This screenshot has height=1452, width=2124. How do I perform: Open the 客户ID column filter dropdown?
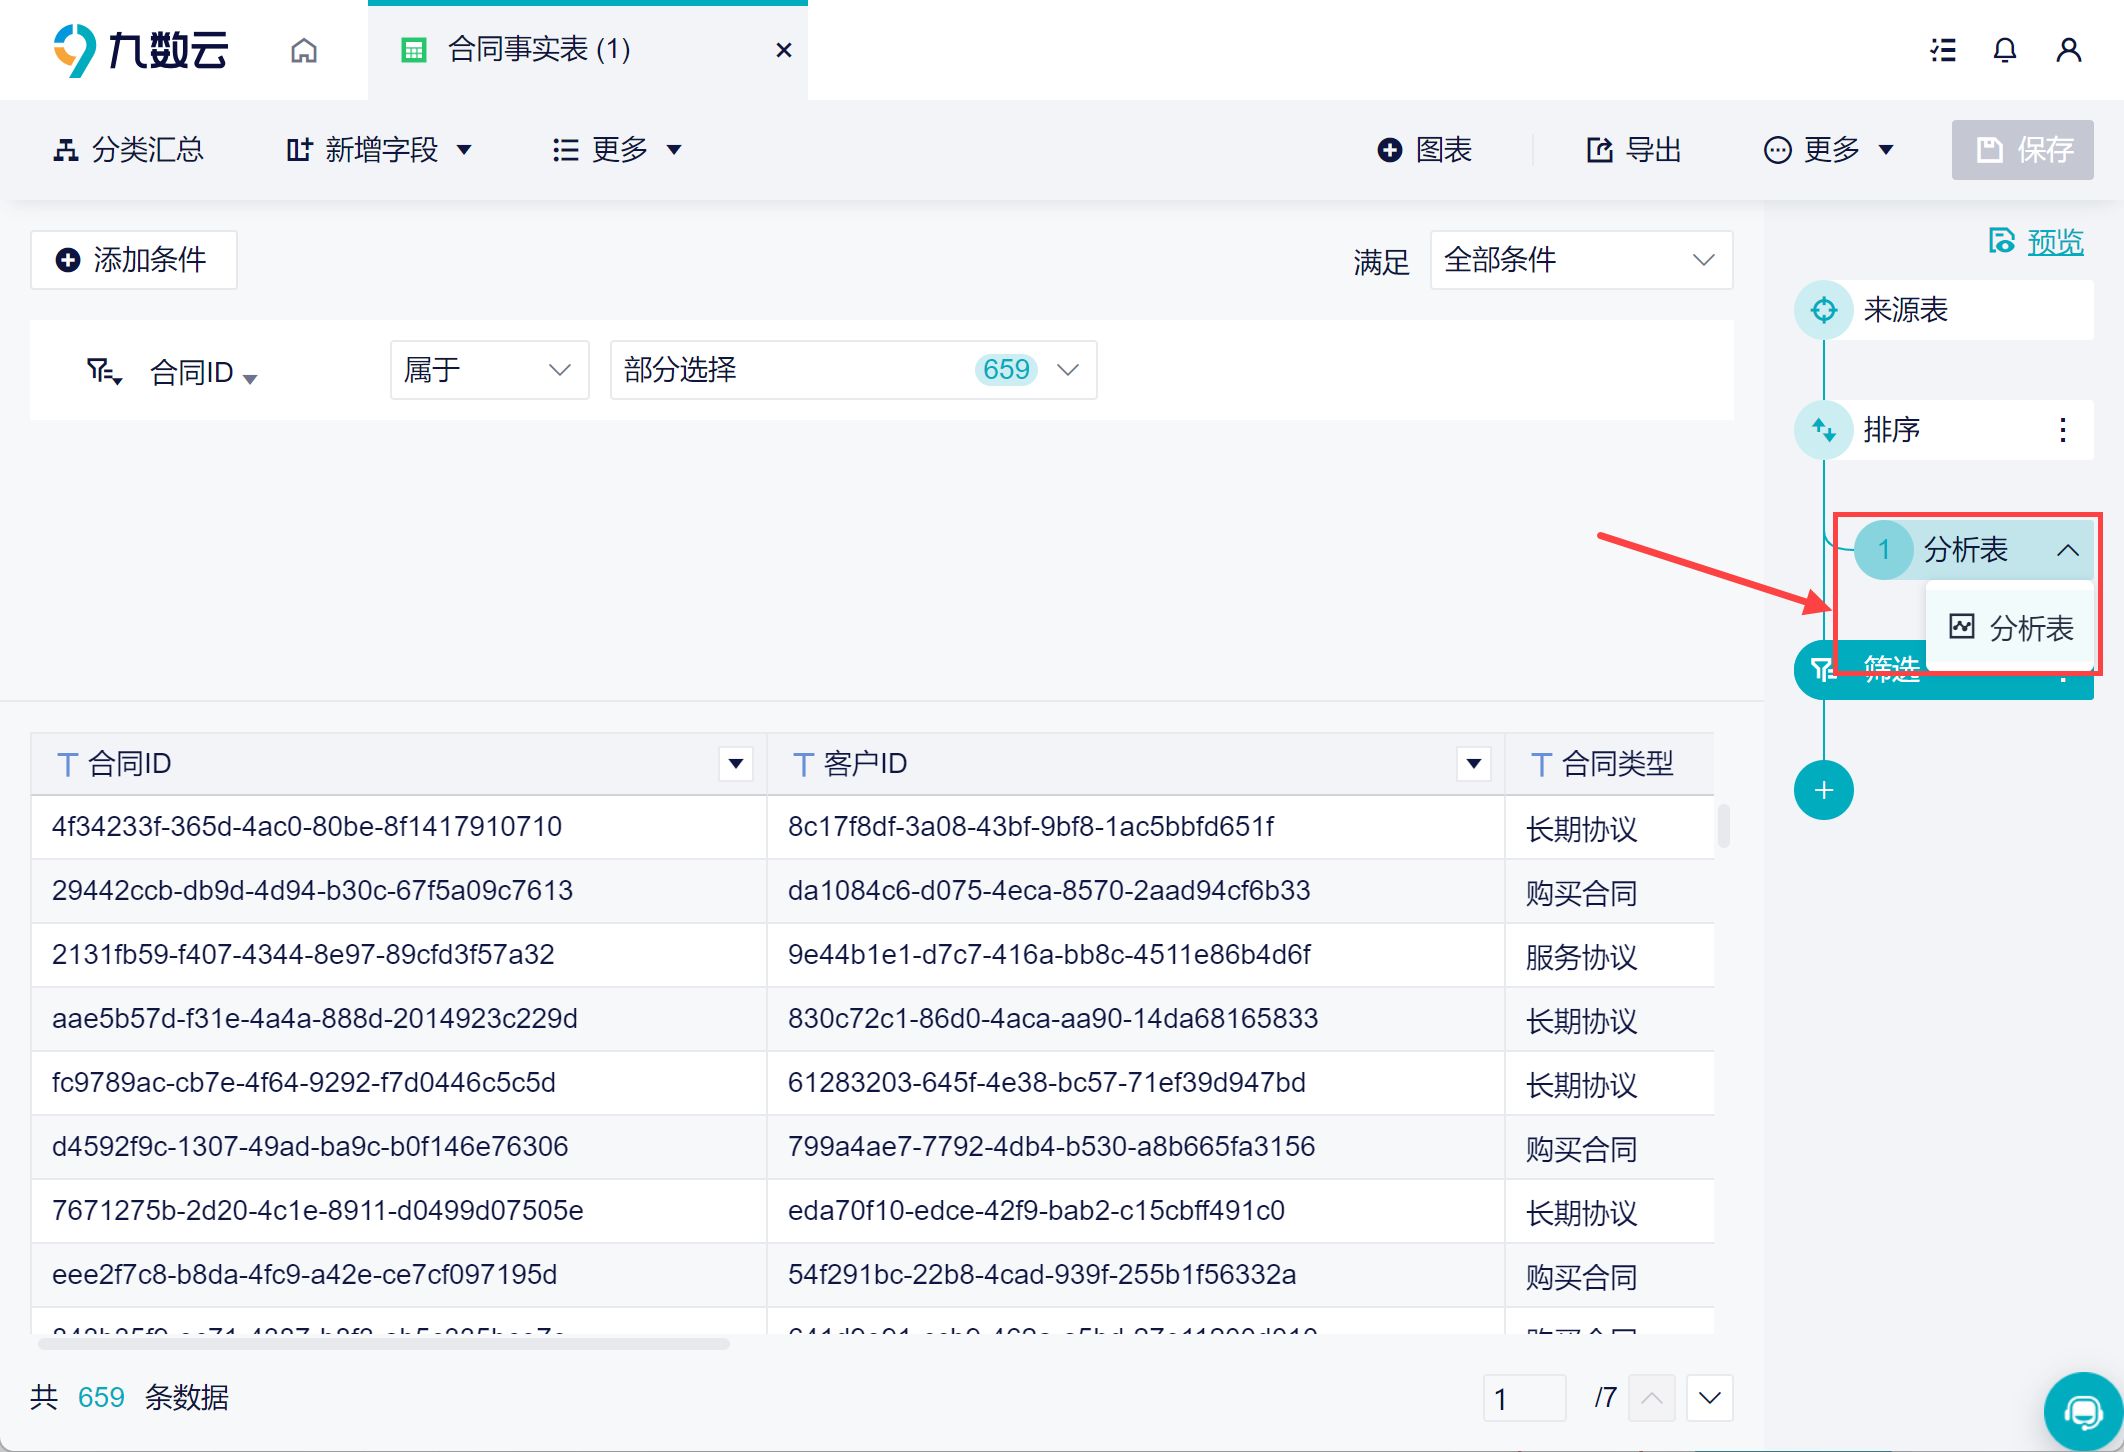[x=1473, y=764]
